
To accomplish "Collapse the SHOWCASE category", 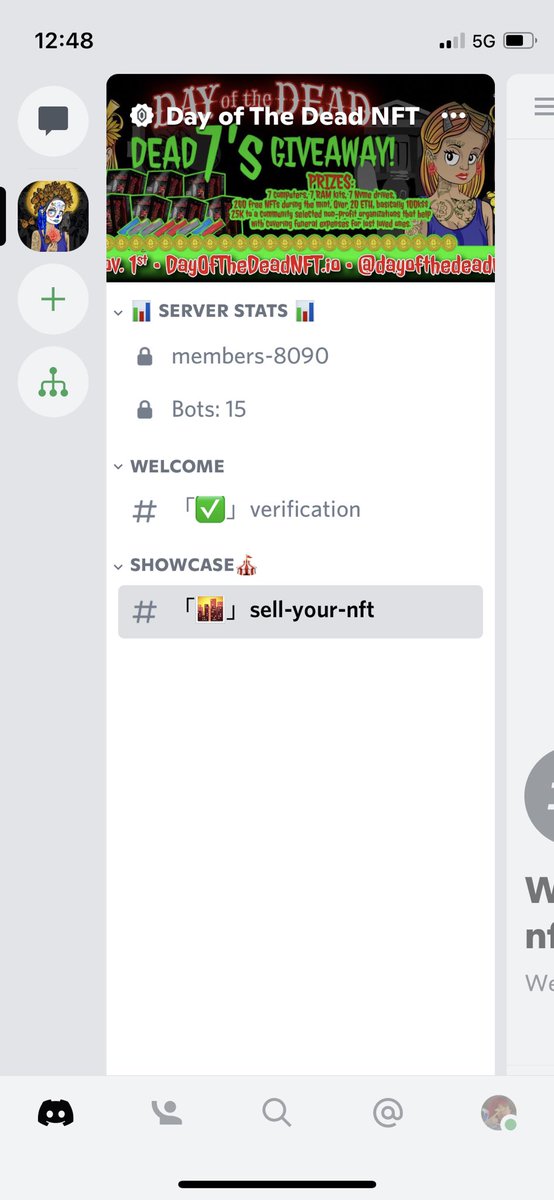I will tap(185, 566).
